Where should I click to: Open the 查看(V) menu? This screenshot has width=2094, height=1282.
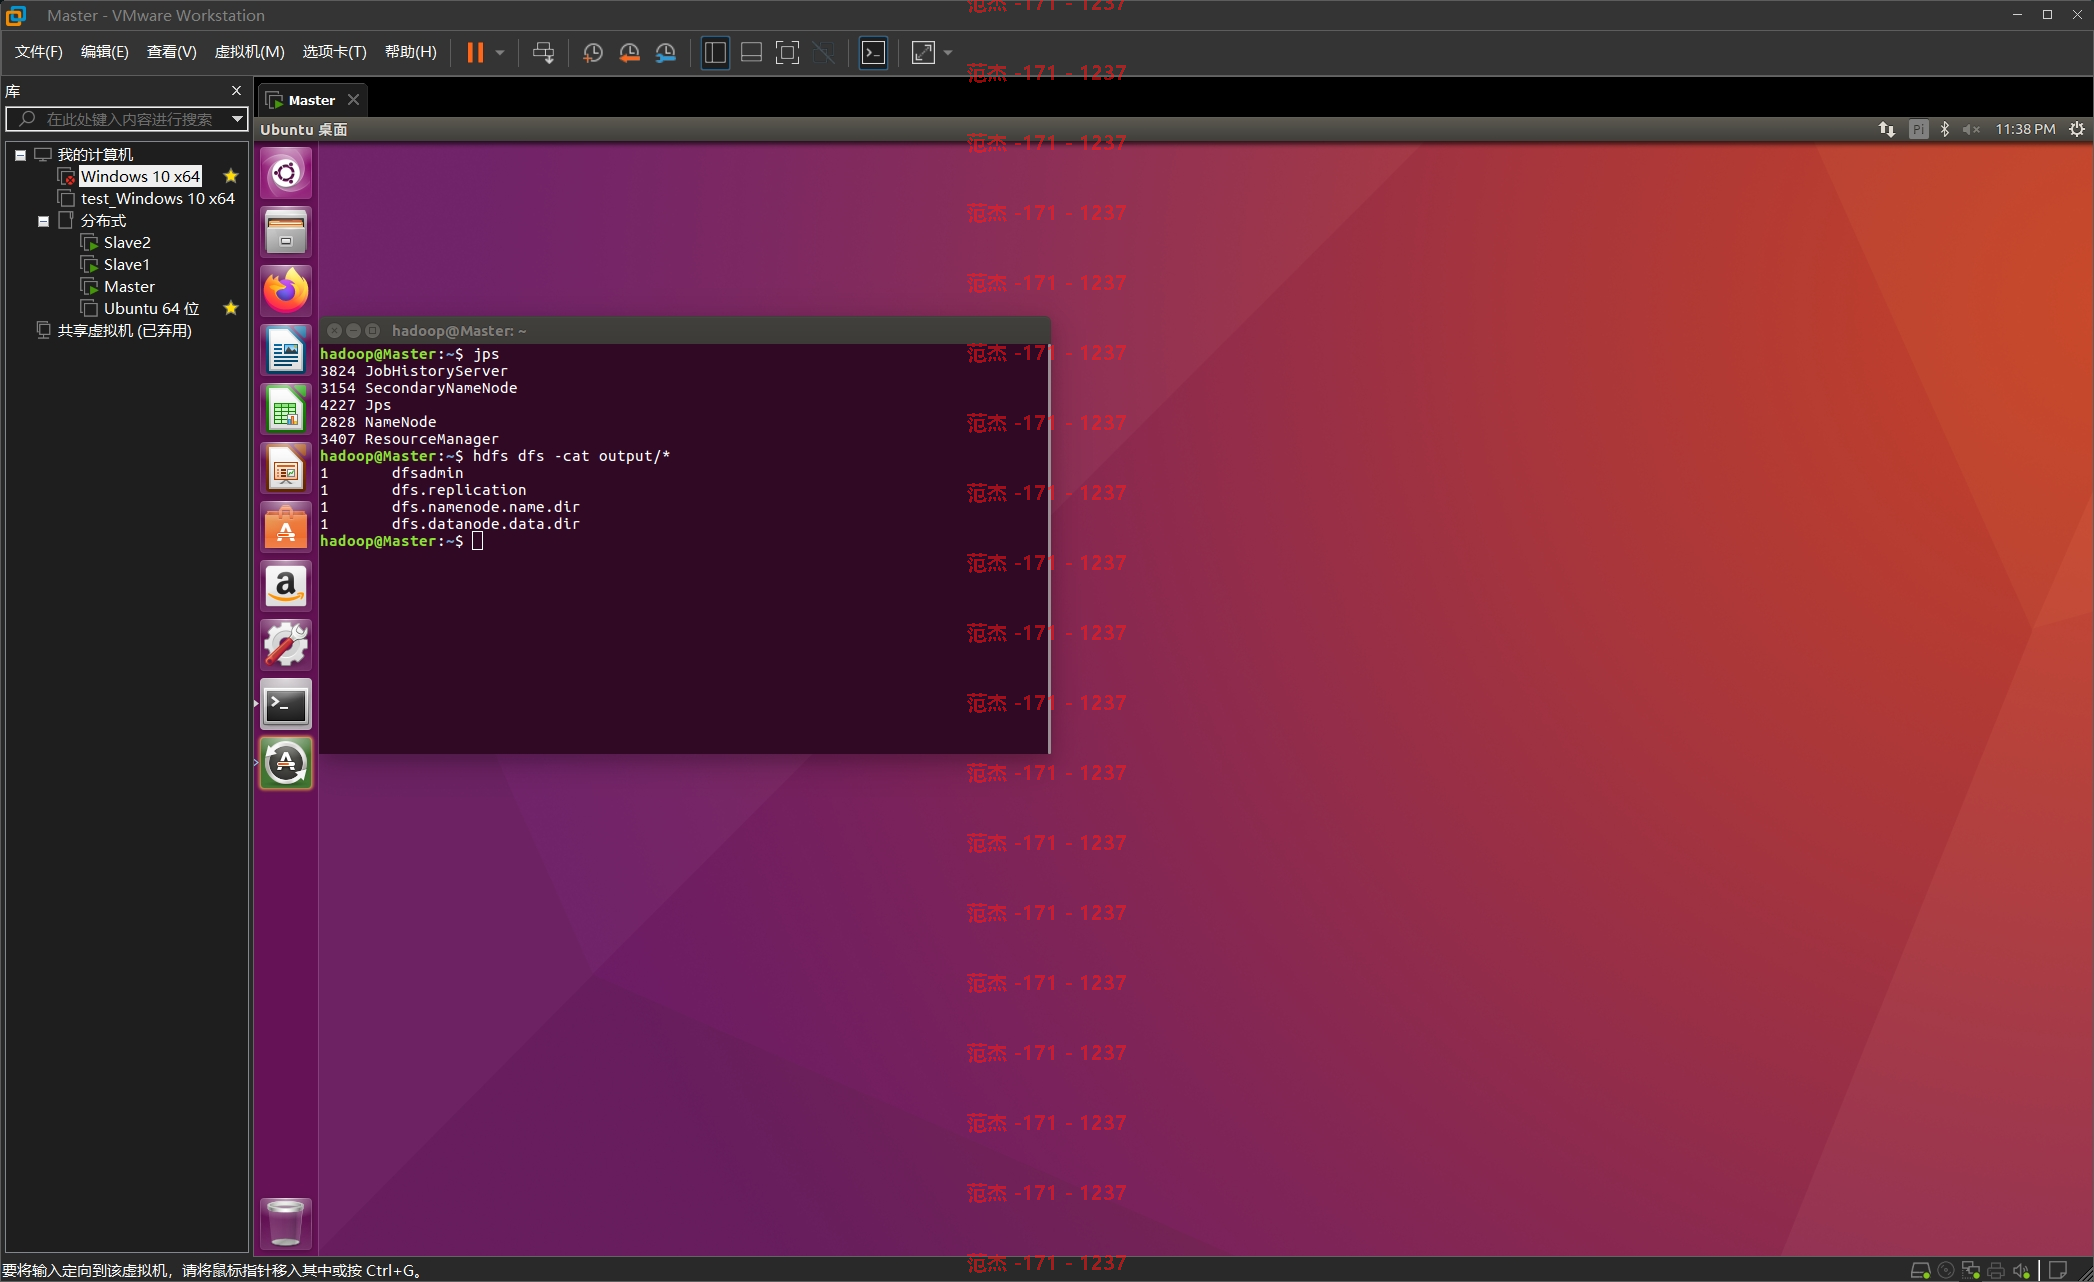171,52
